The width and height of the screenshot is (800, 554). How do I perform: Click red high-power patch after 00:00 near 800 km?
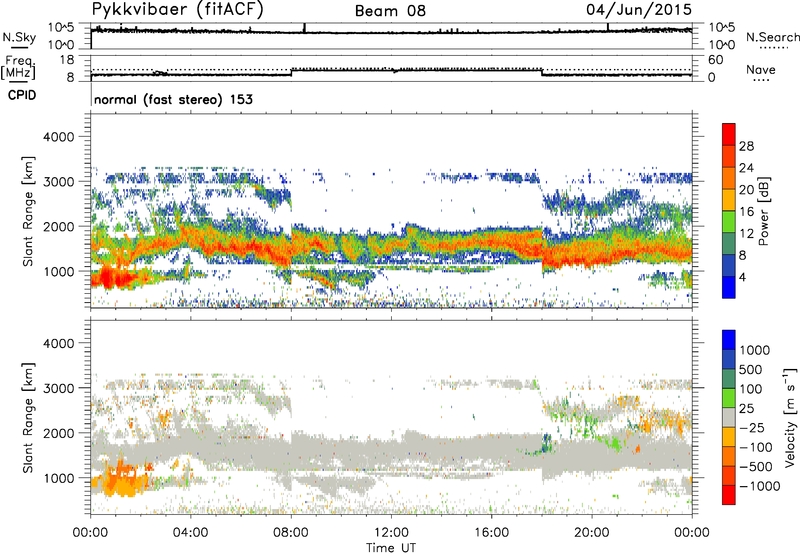click(x=113, y=278)
